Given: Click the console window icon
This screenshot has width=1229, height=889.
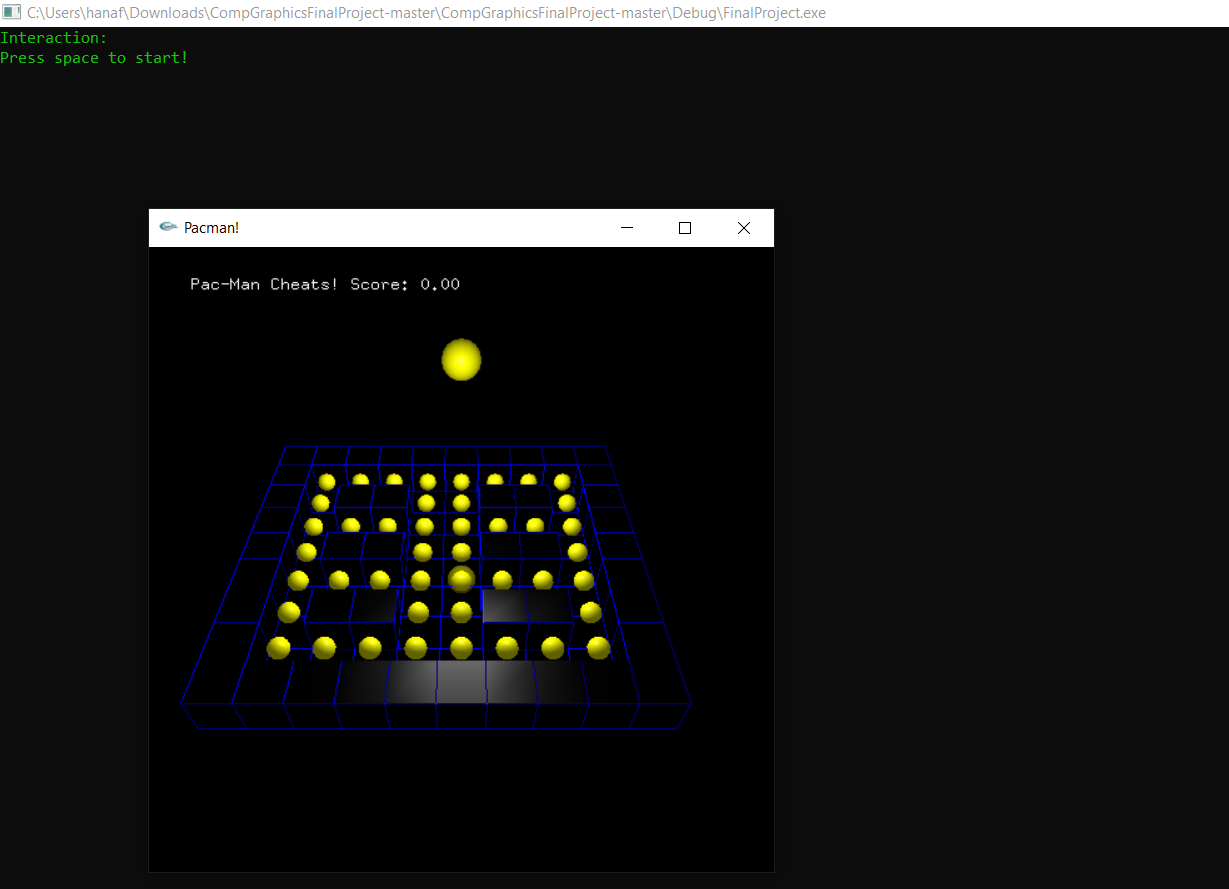Looking at the screenshot, I should 11,11.
